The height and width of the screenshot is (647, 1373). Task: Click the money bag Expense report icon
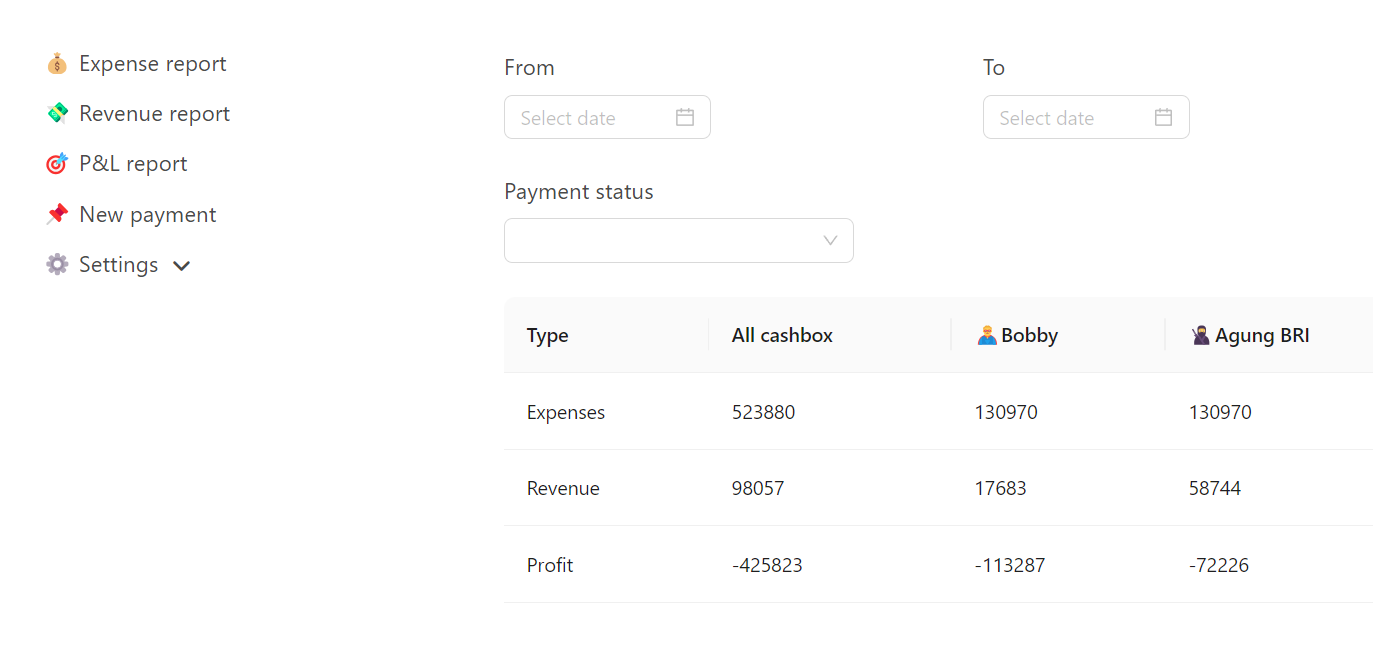[x=57, y=64]
